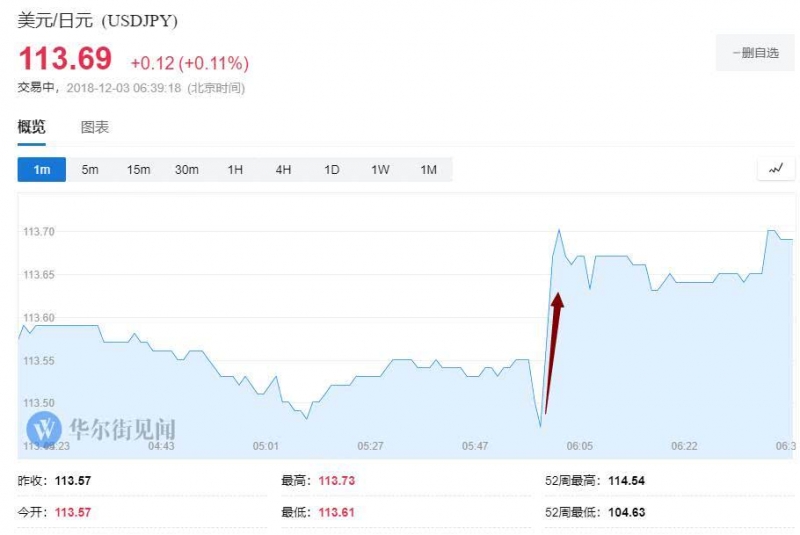Switch chart to 1W interval
The image size is (800, 535).
click(380, 169)
